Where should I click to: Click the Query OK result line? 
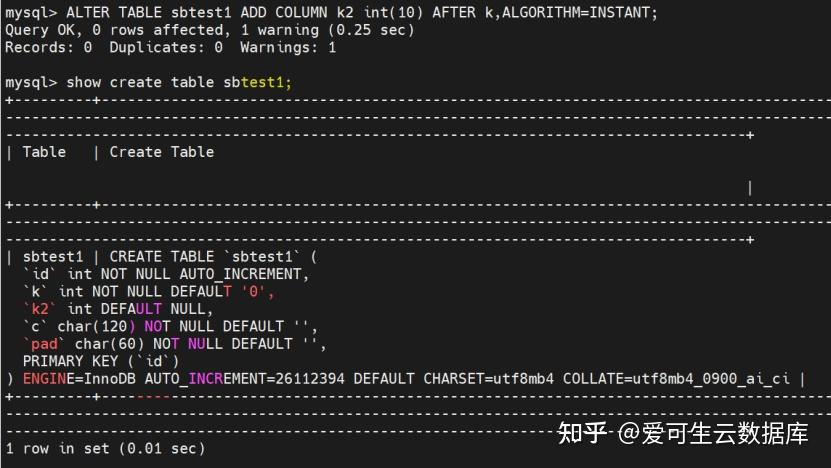[x=209, y=30]
